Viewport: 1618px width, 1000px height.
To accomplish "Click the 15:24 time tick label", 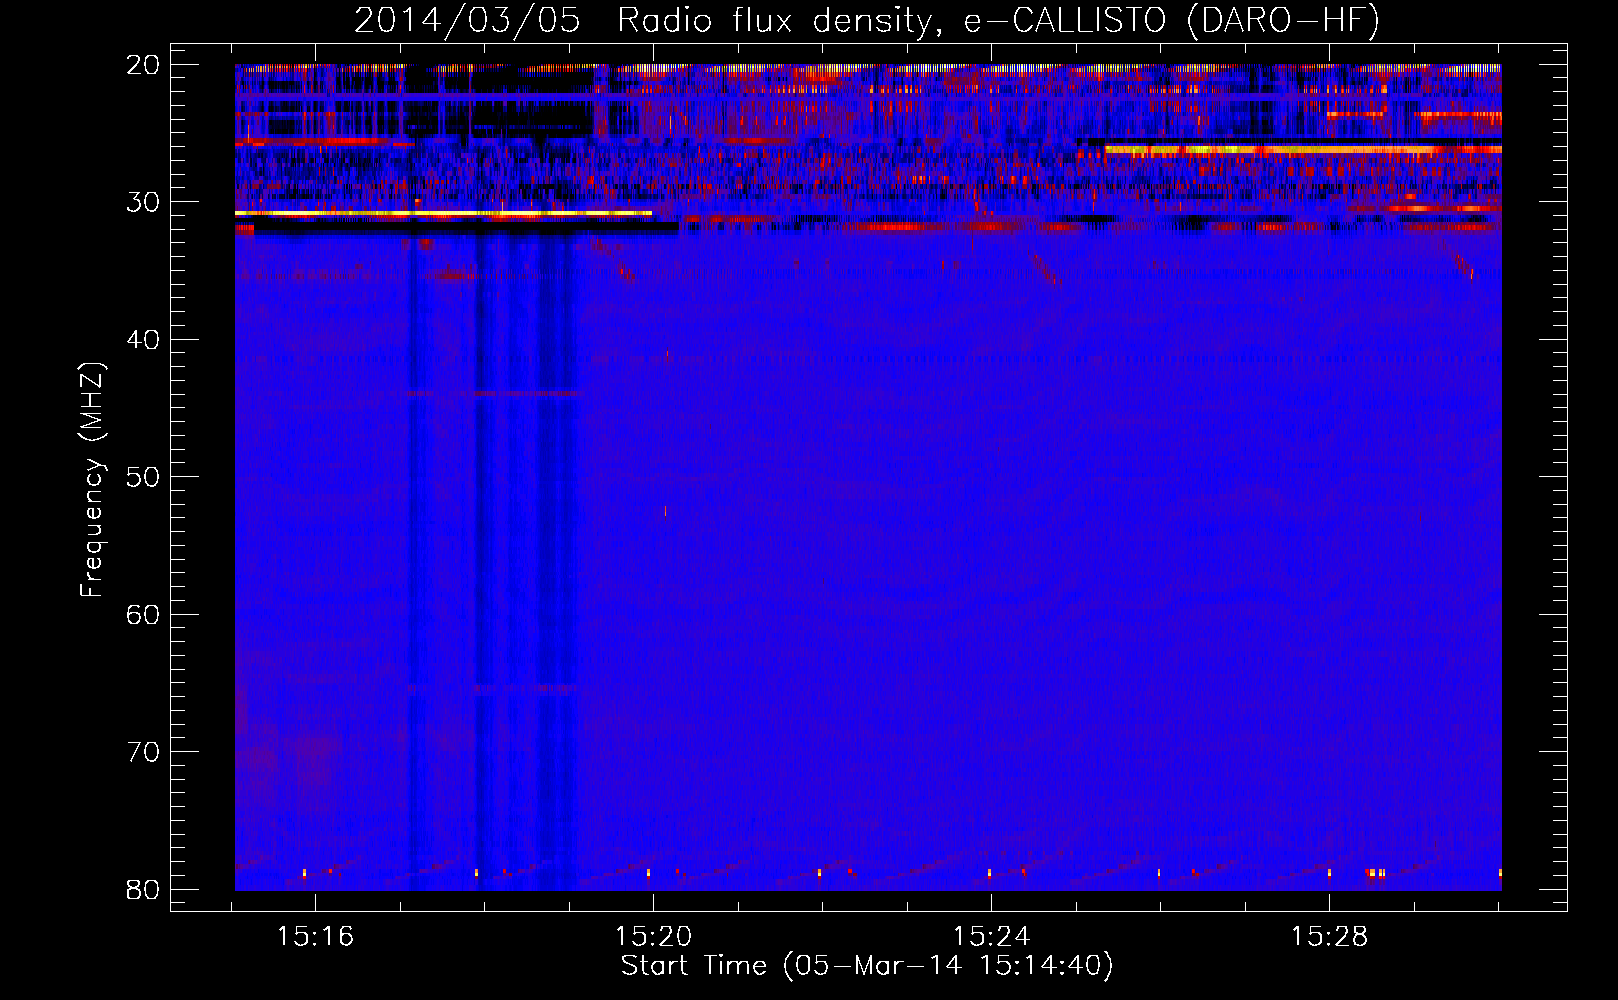I will pyautogui.click(x=991, y=937).
